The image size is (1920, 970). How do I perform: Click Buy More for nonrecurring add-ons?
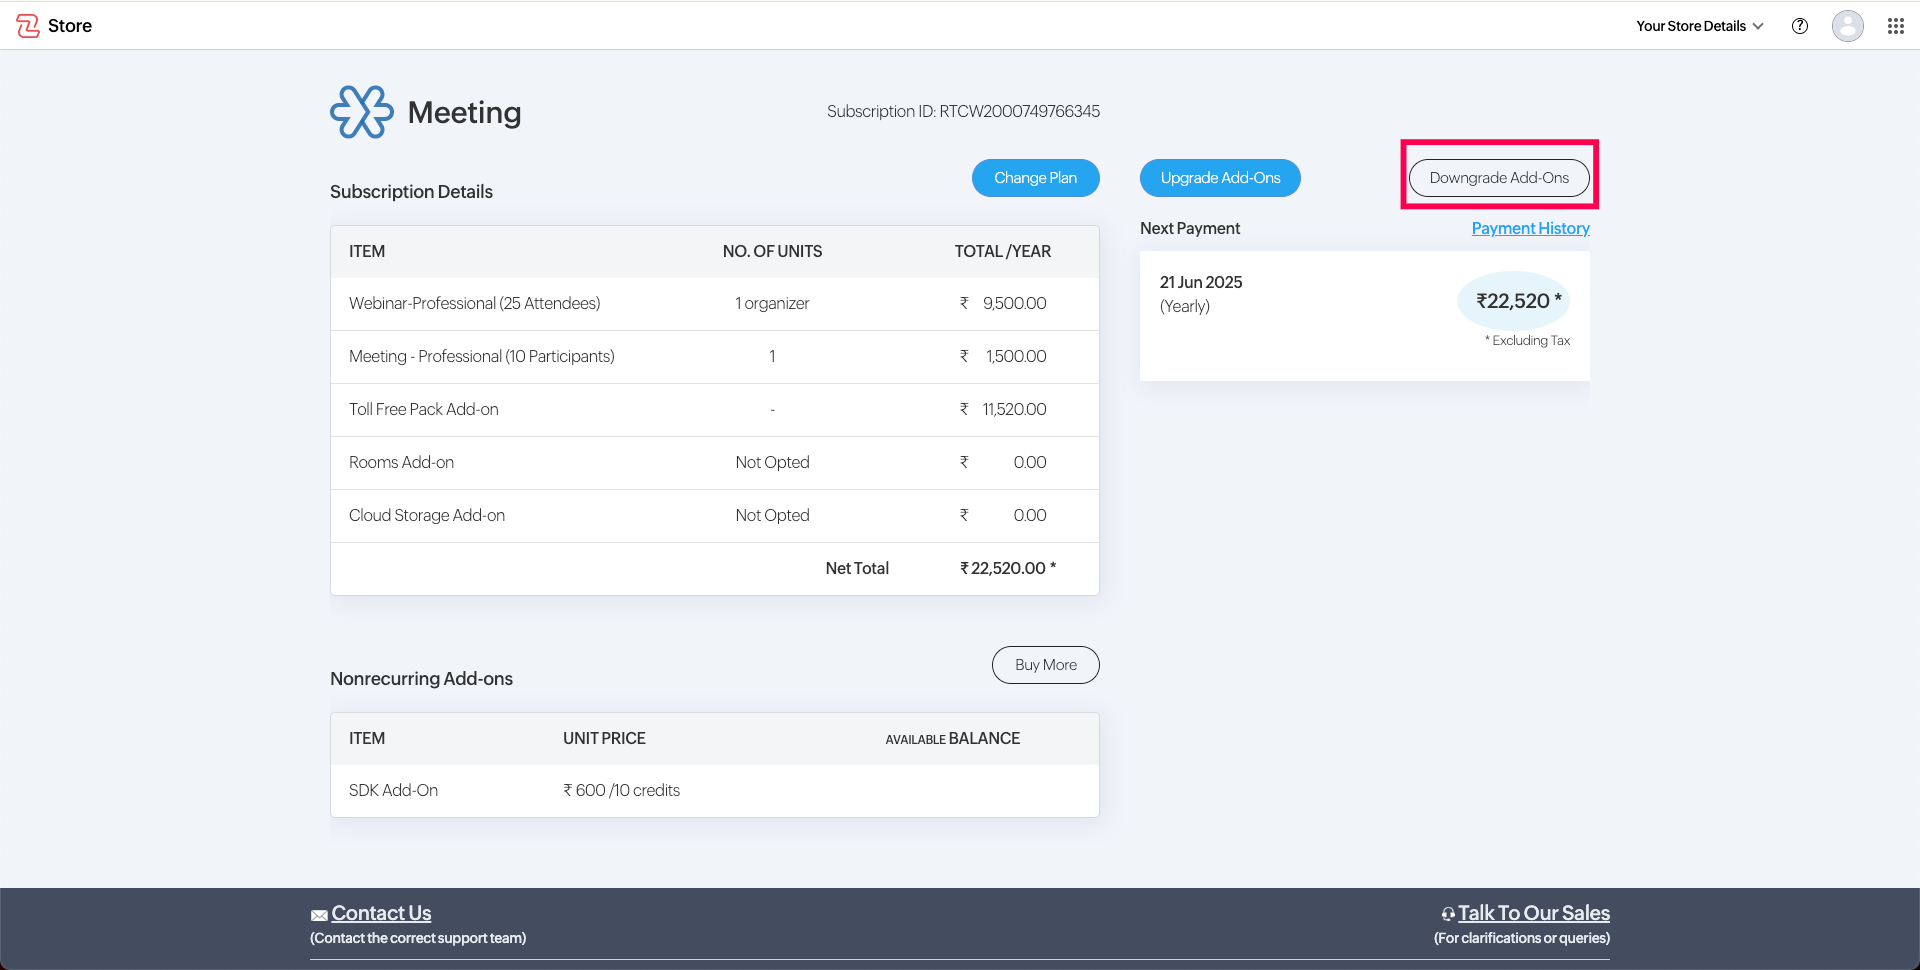[x=1046, y=665]
